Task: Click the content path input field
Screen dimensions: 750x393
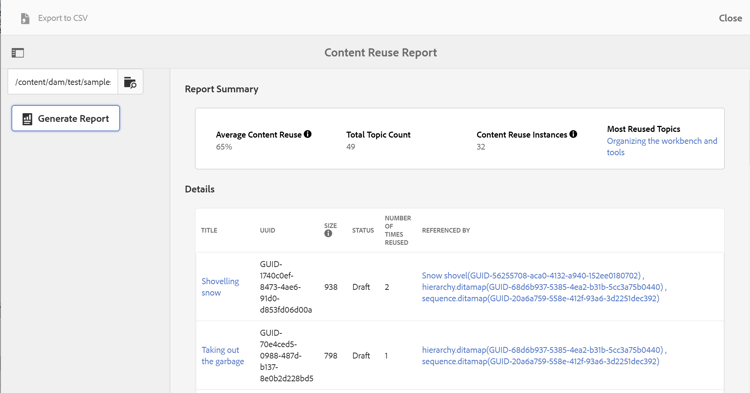Action: (63, 82)
